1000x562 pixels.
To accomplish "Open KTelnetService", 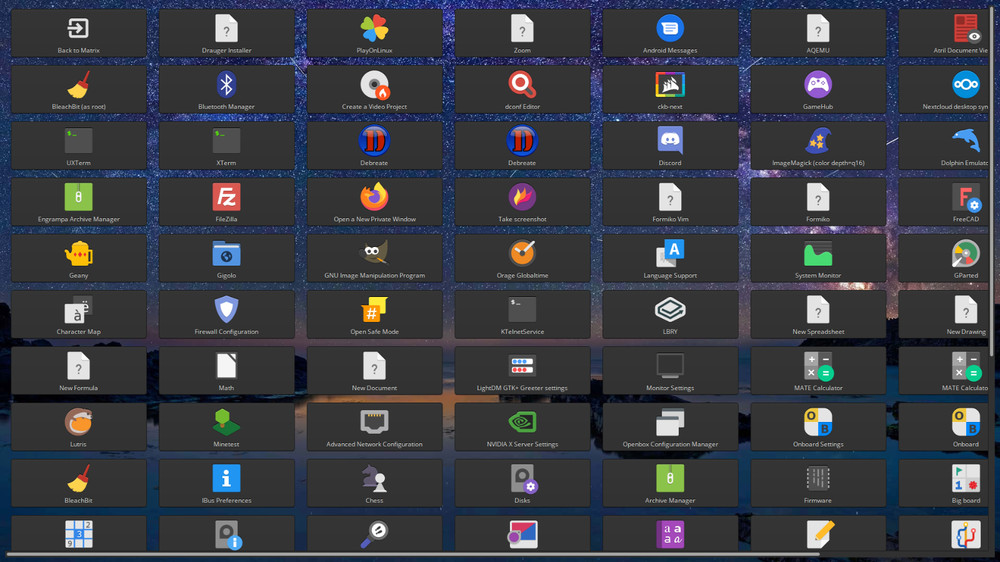I will [522, 314].
